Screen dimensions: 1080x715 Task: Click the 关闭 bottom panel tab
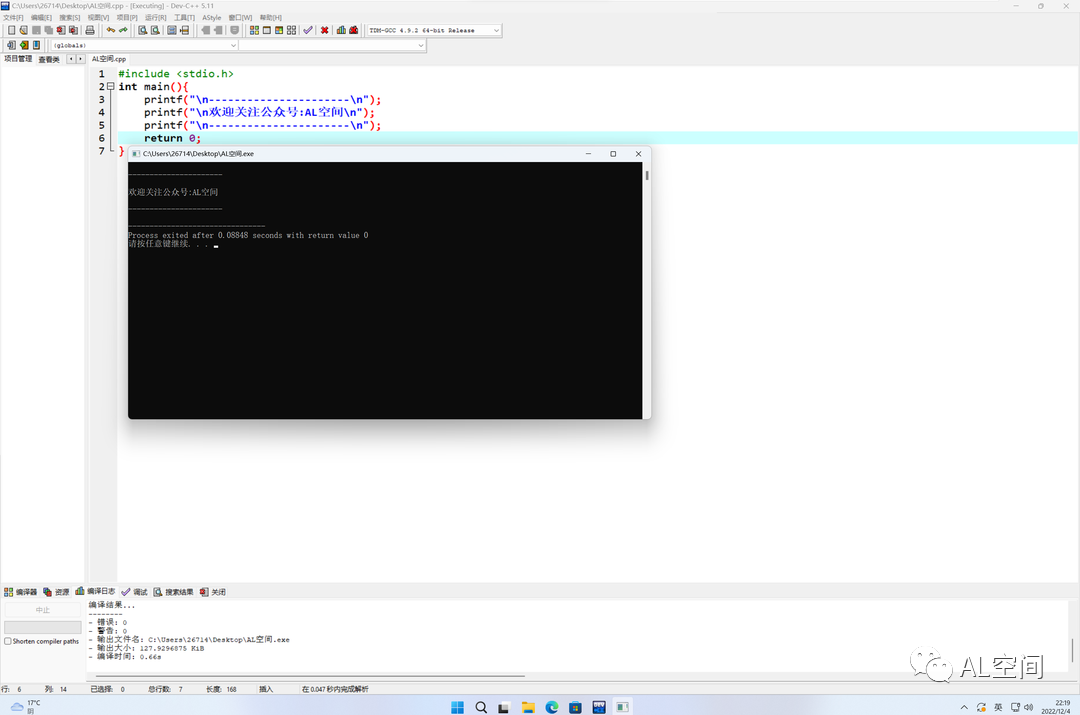click(x=213, y=592)
